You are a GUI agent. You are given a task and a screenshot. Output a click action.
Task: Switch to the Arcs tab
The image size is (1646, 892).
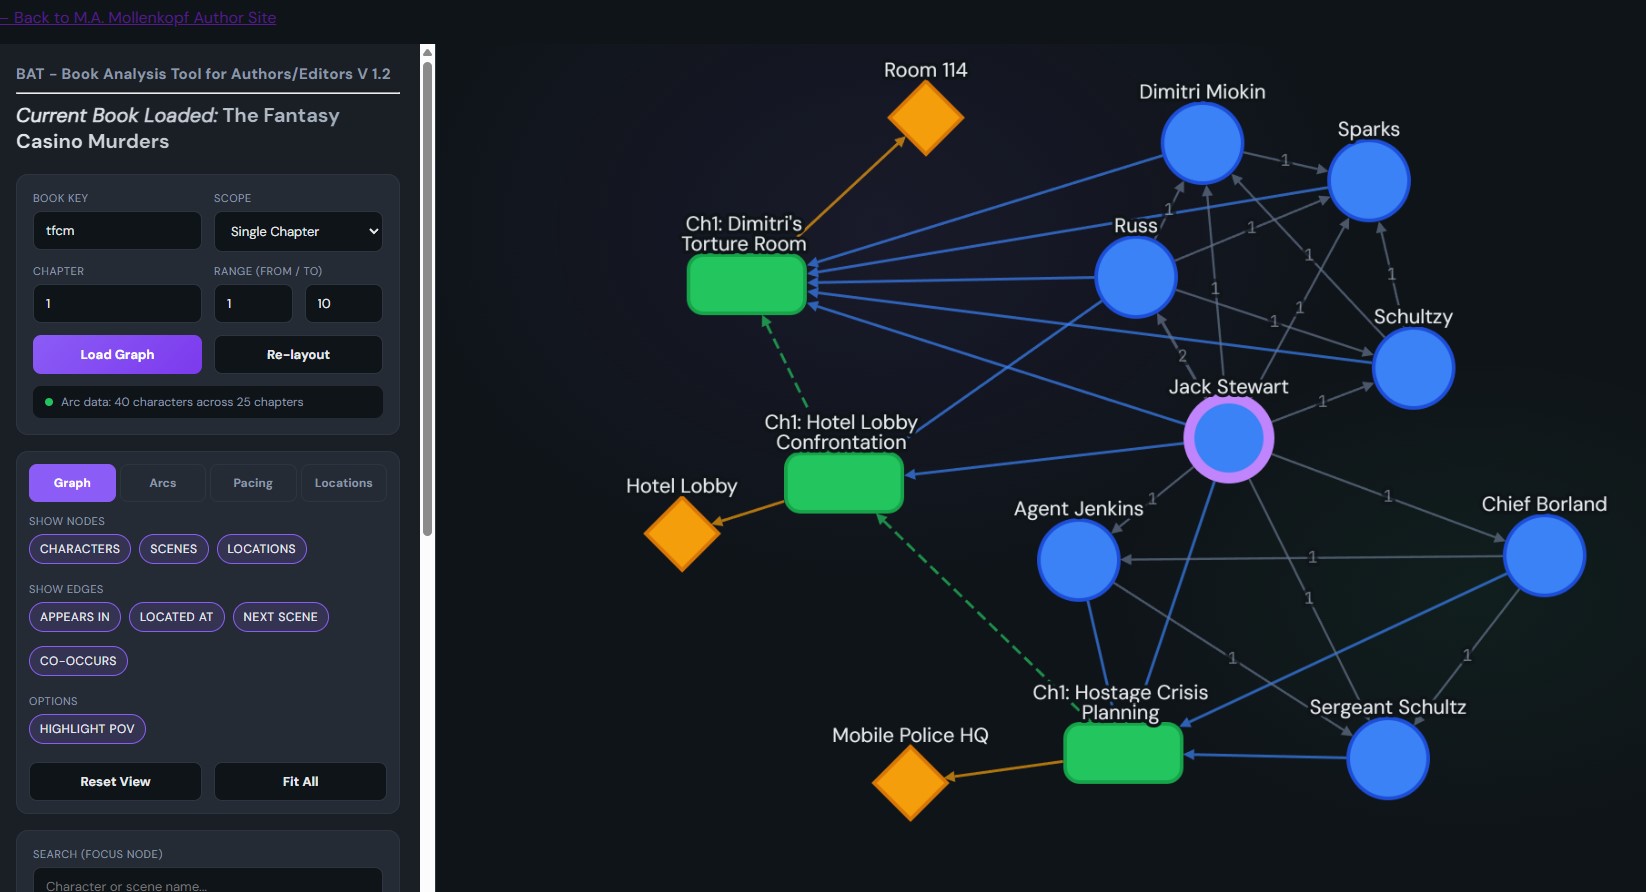pos(163,483)
